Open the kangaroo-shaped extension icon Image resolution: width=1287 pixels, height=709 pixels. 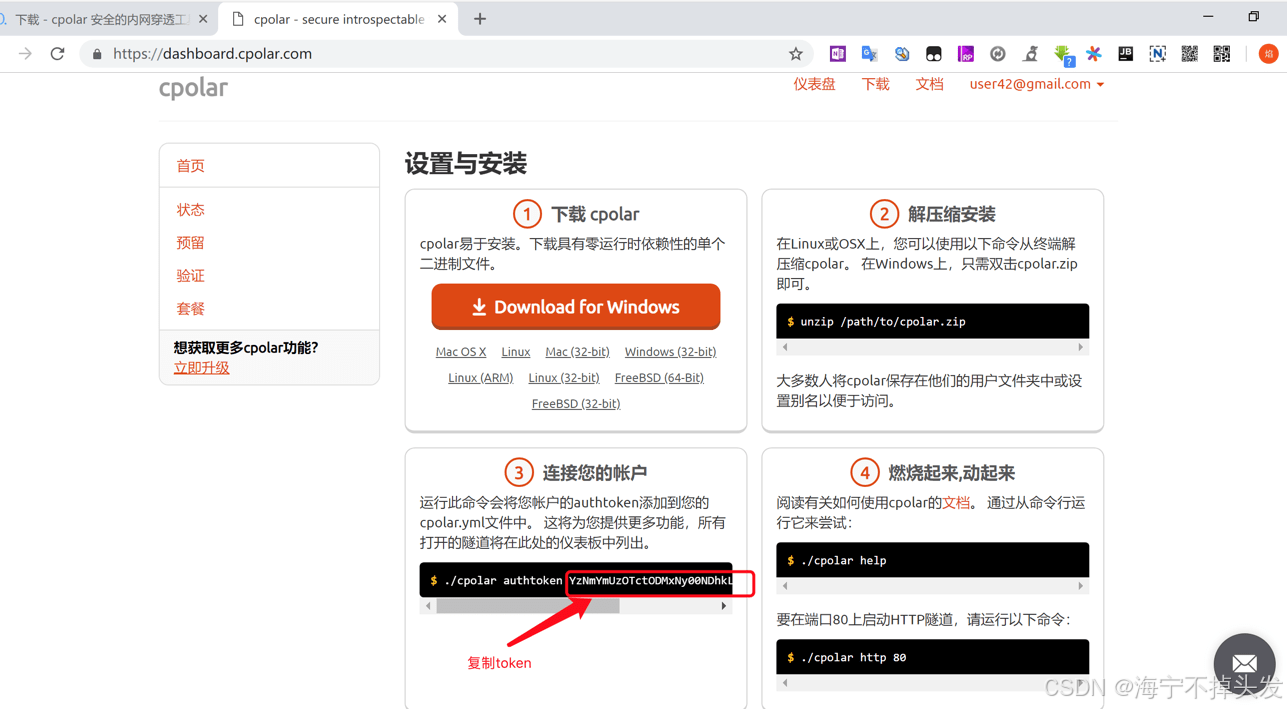(x=1030, y=54)
